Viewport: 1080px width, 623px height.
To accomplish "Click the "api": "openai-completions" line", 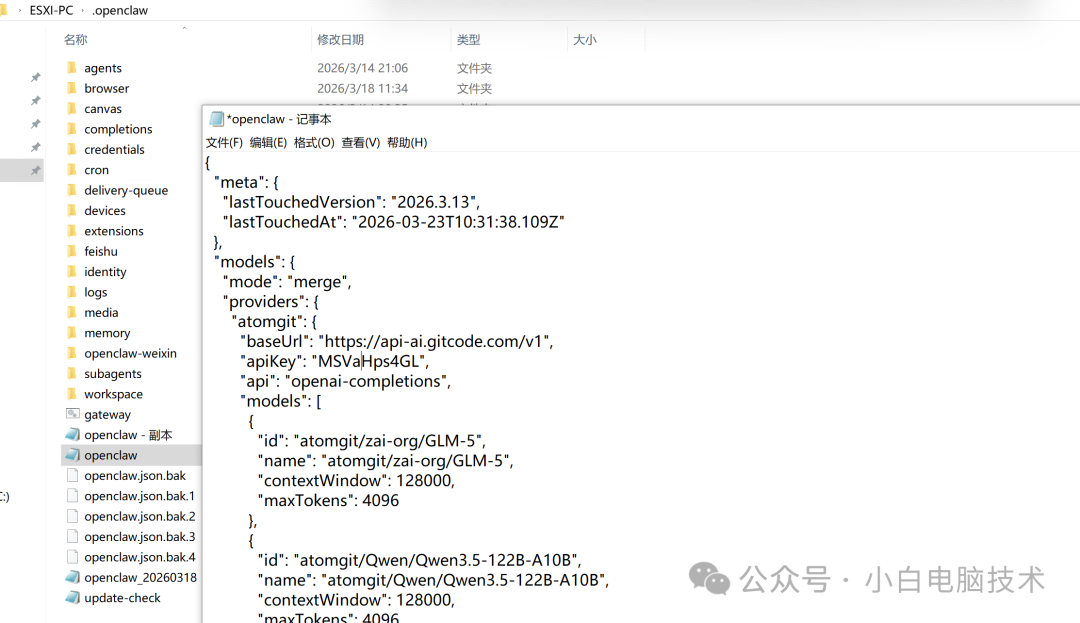I will [x=345, y=381].
